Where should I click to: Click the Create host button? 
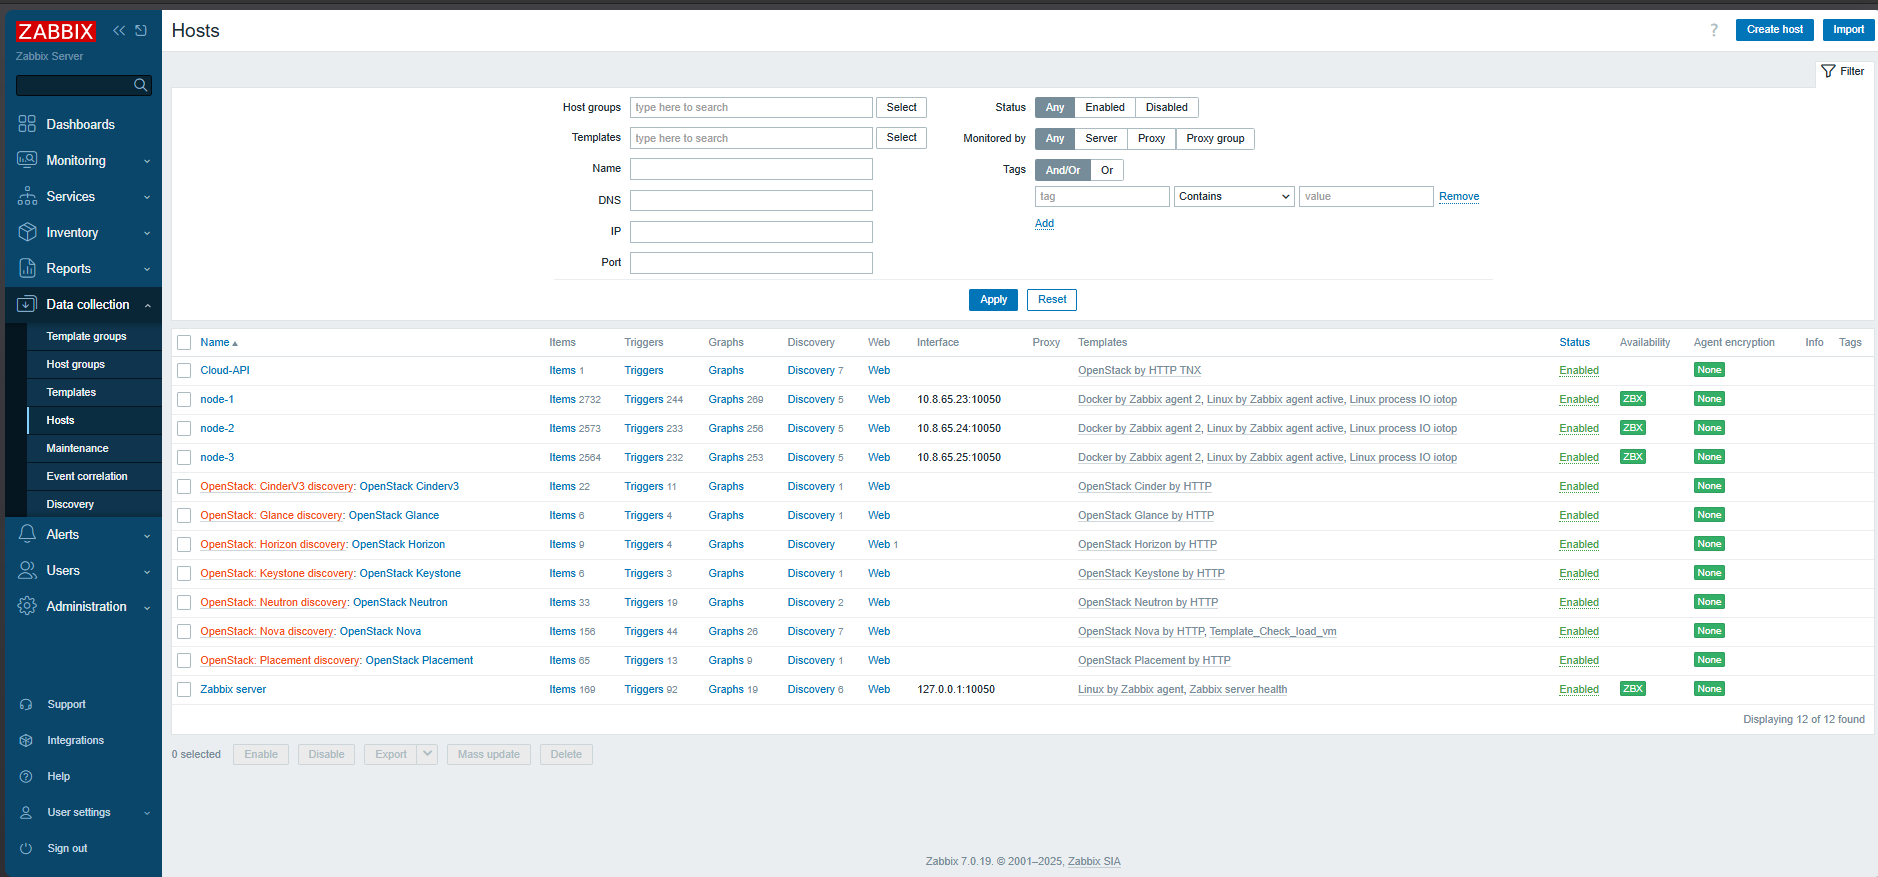(1774, 30)
